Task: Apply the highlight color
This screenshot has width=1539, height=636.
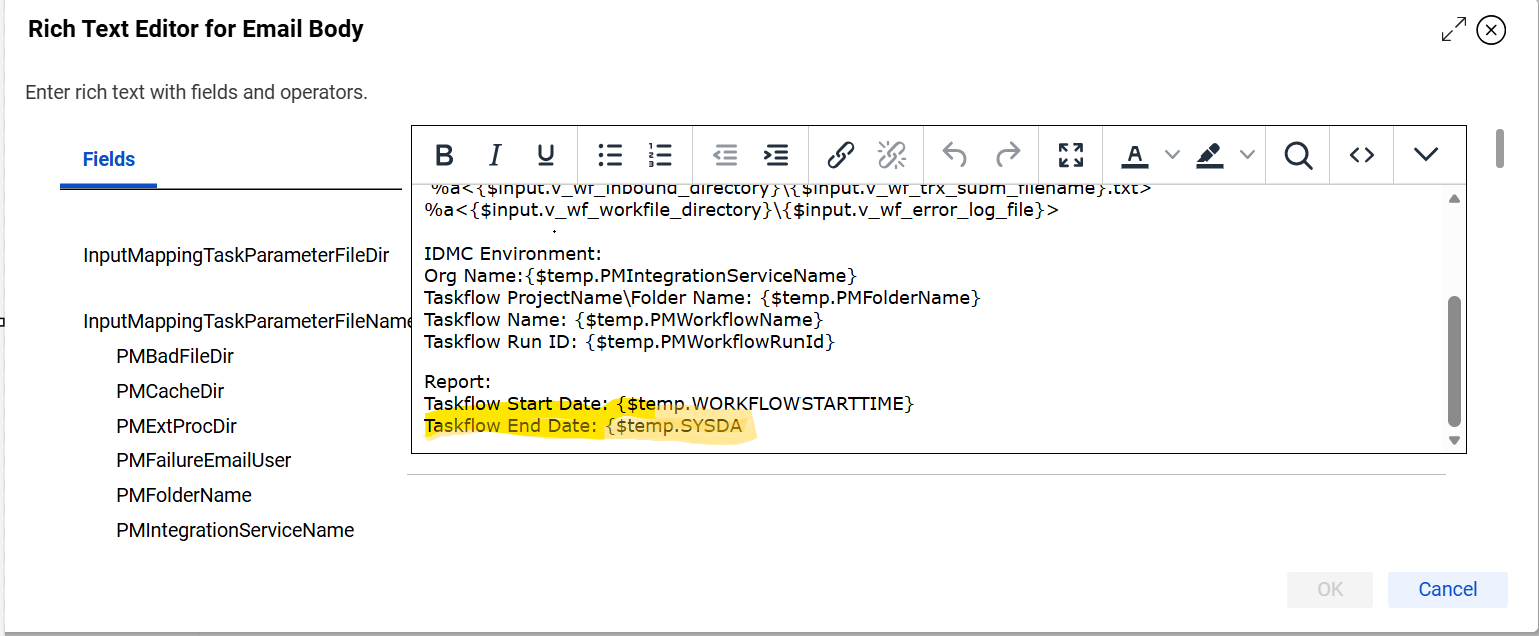Action: [x=1208, y=155]
